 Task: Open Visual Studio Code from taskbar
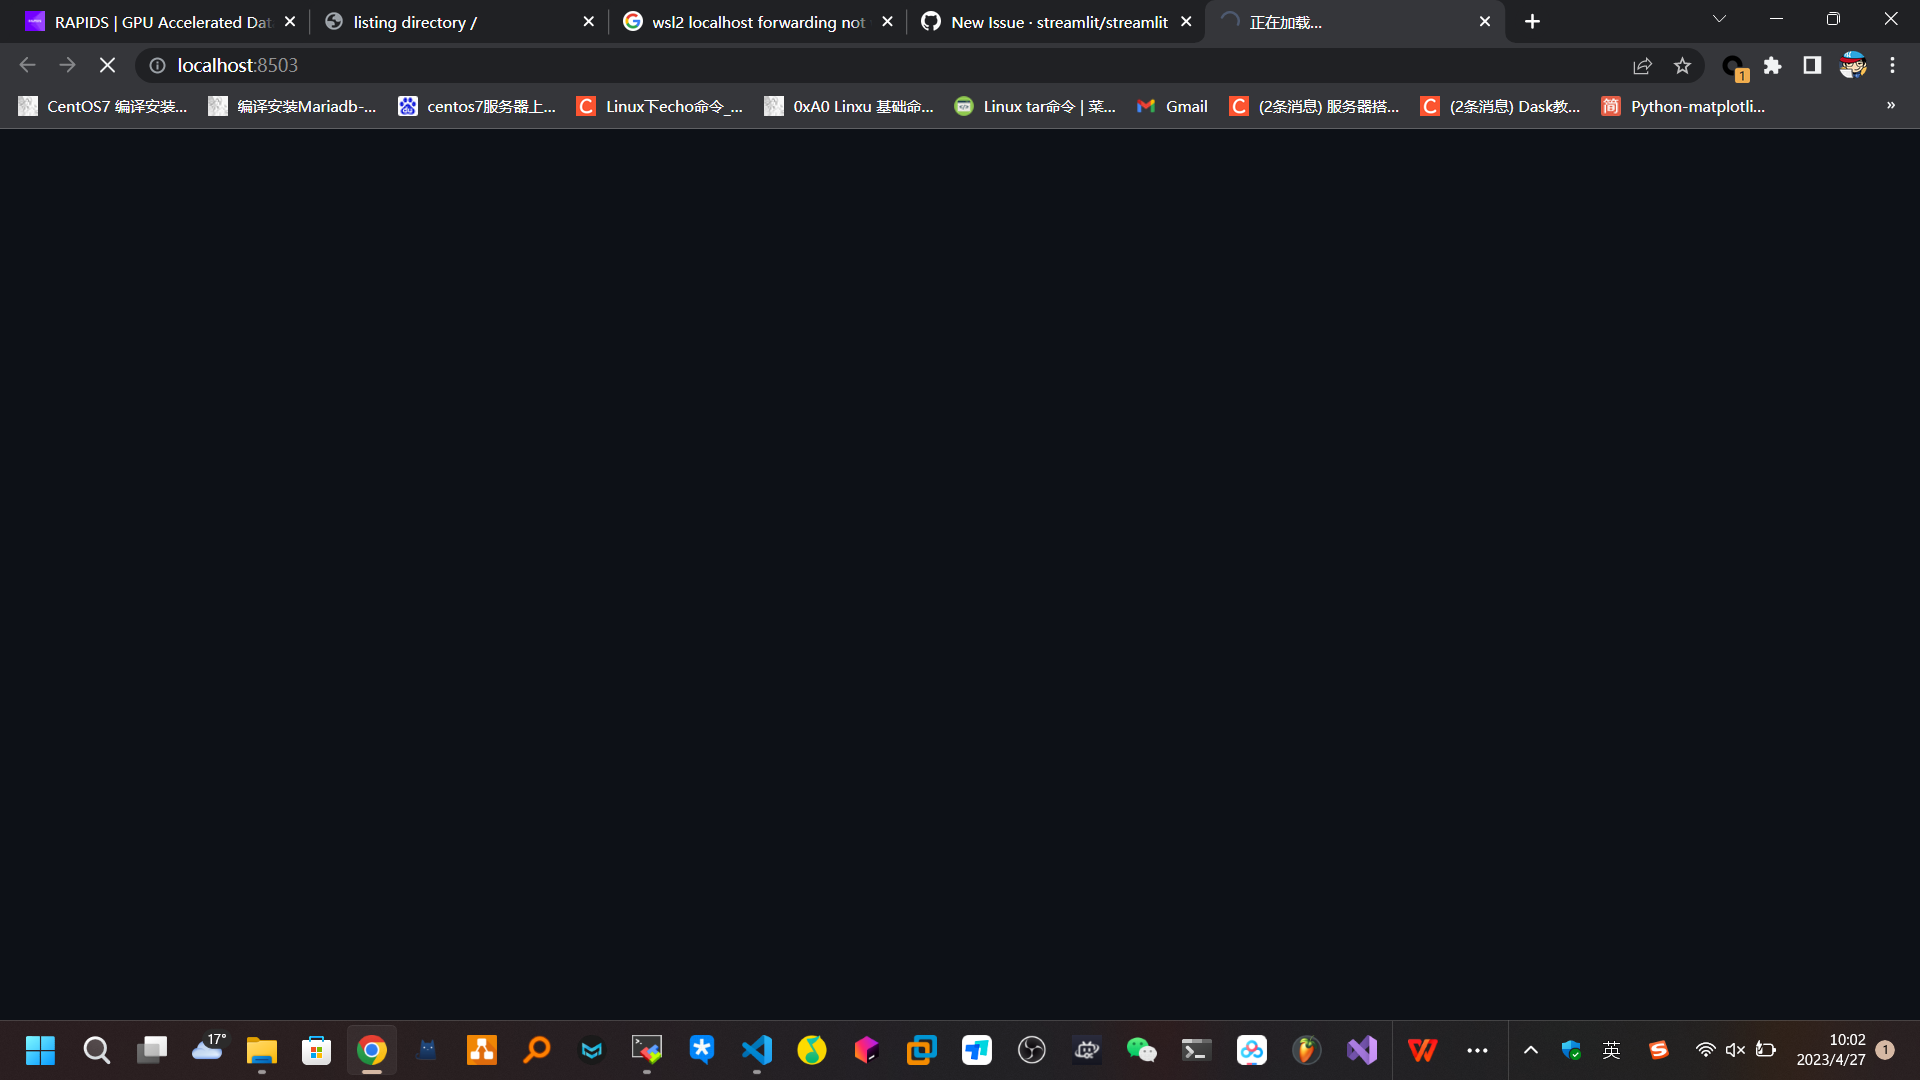tap(757, 1050)
